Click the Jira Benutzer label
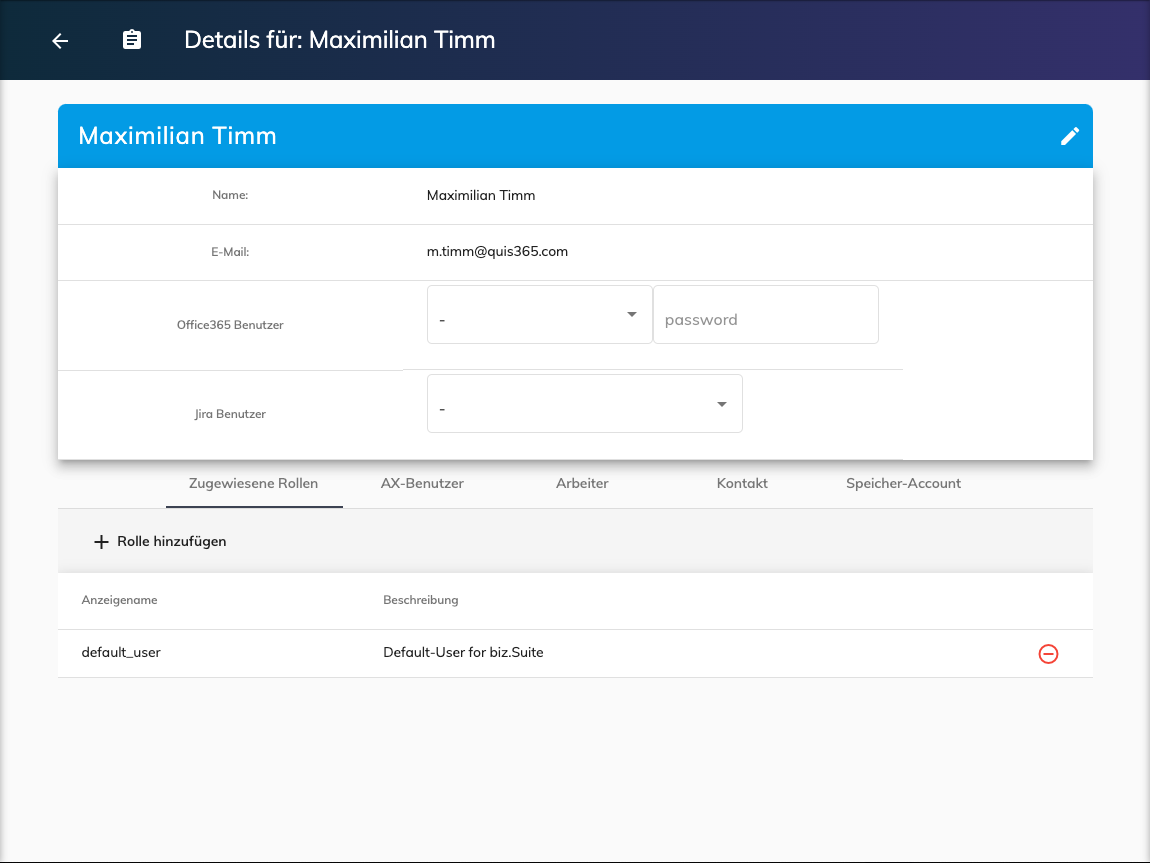This screenshot has height=863, width=1150. click(230, 414)
